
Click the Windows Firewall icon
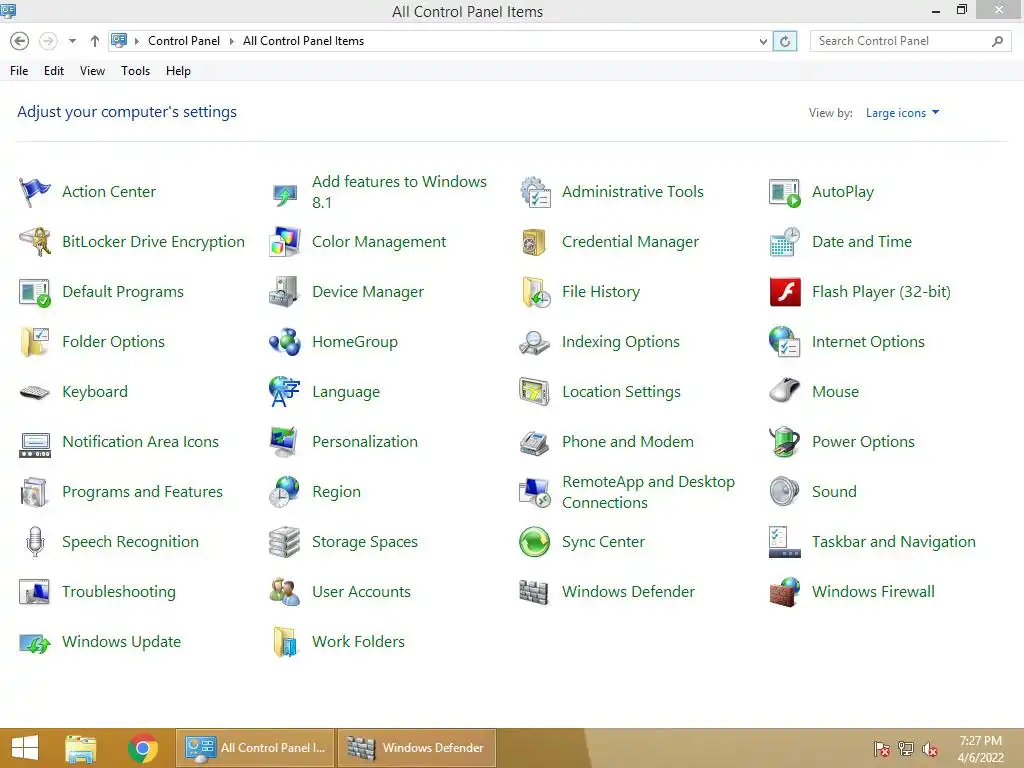coord(785,592)
